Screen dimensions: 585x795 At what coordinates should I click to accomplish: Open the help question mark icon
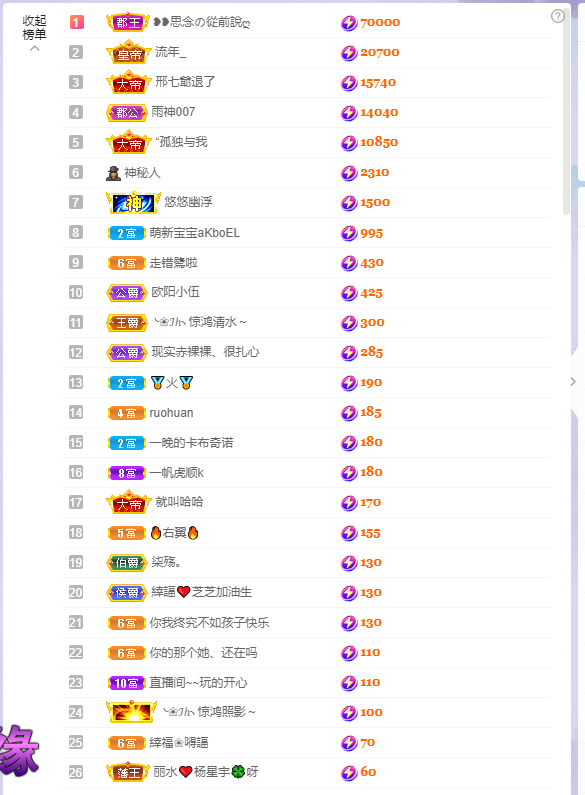coord(558,16)
